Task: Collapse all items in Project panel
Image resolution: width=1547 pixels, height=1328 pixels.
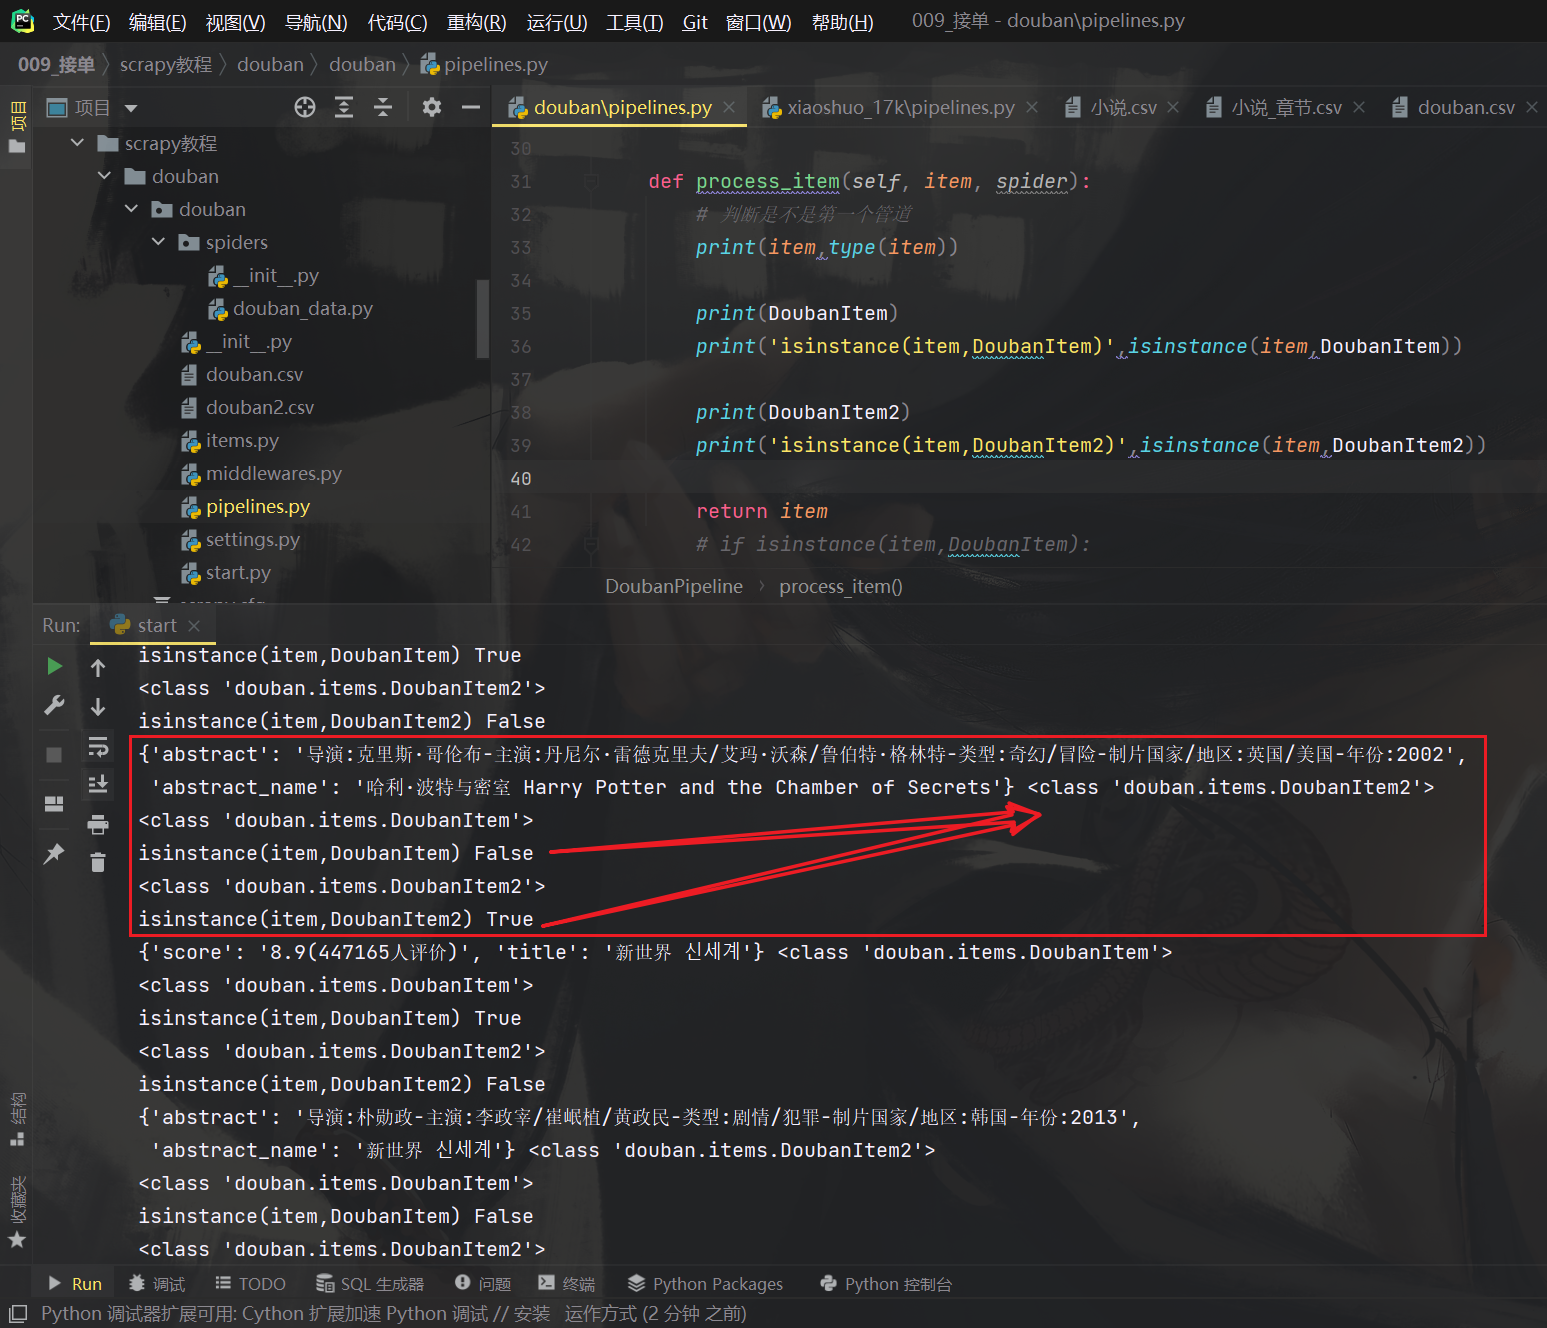Action: tap(383, 107)
